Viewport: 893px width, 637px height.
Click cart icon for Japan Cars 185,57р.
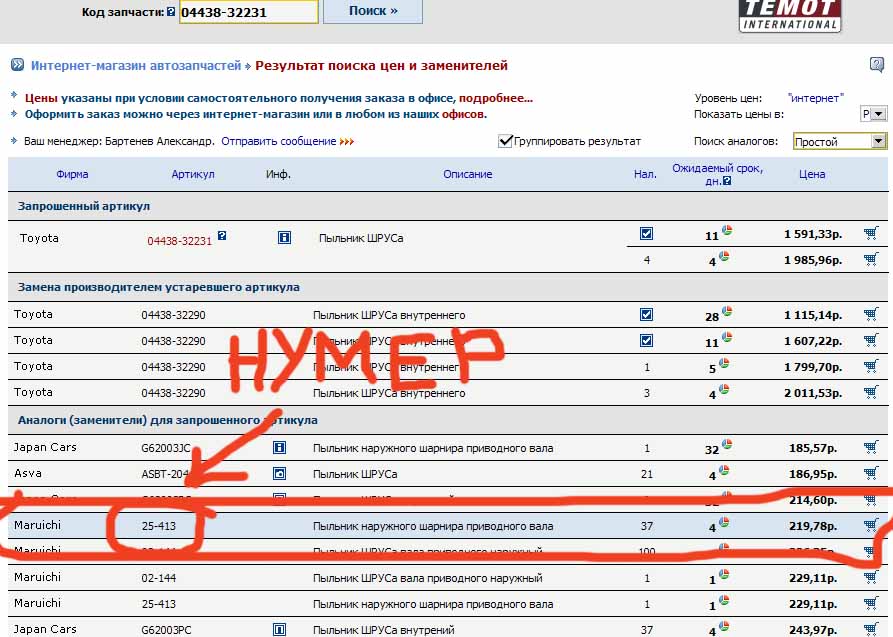pos(870,448)
